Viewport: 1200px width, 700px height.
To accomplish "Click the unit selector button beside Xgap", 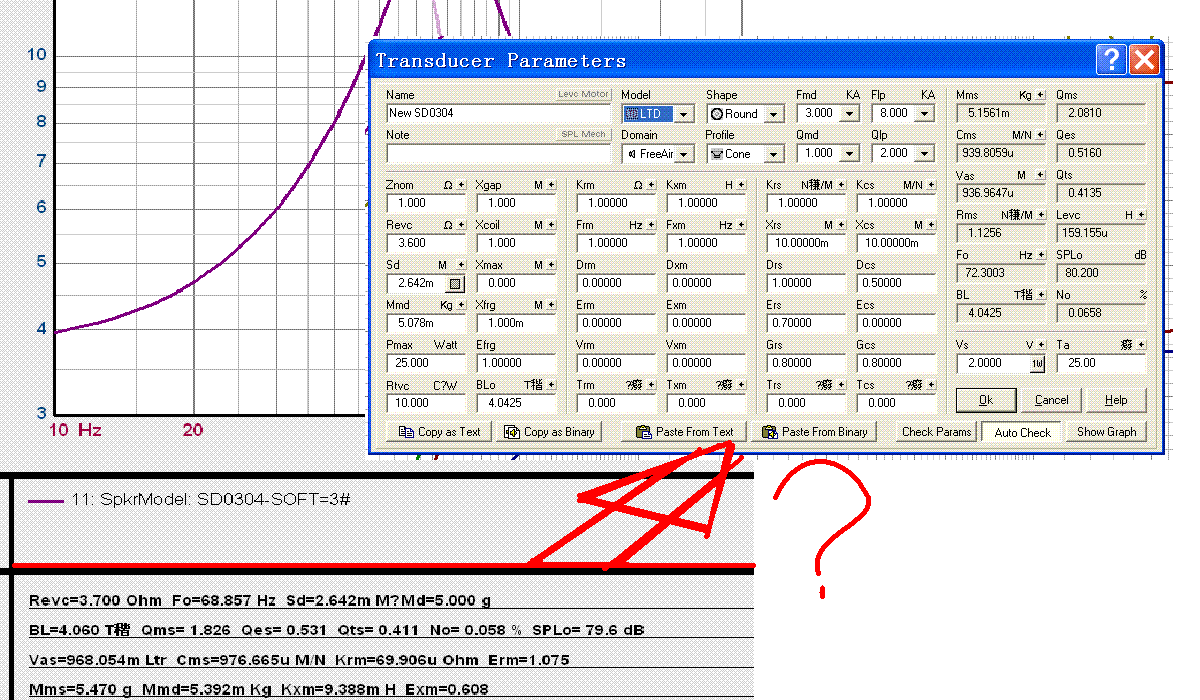I will [x=551, y=185].
